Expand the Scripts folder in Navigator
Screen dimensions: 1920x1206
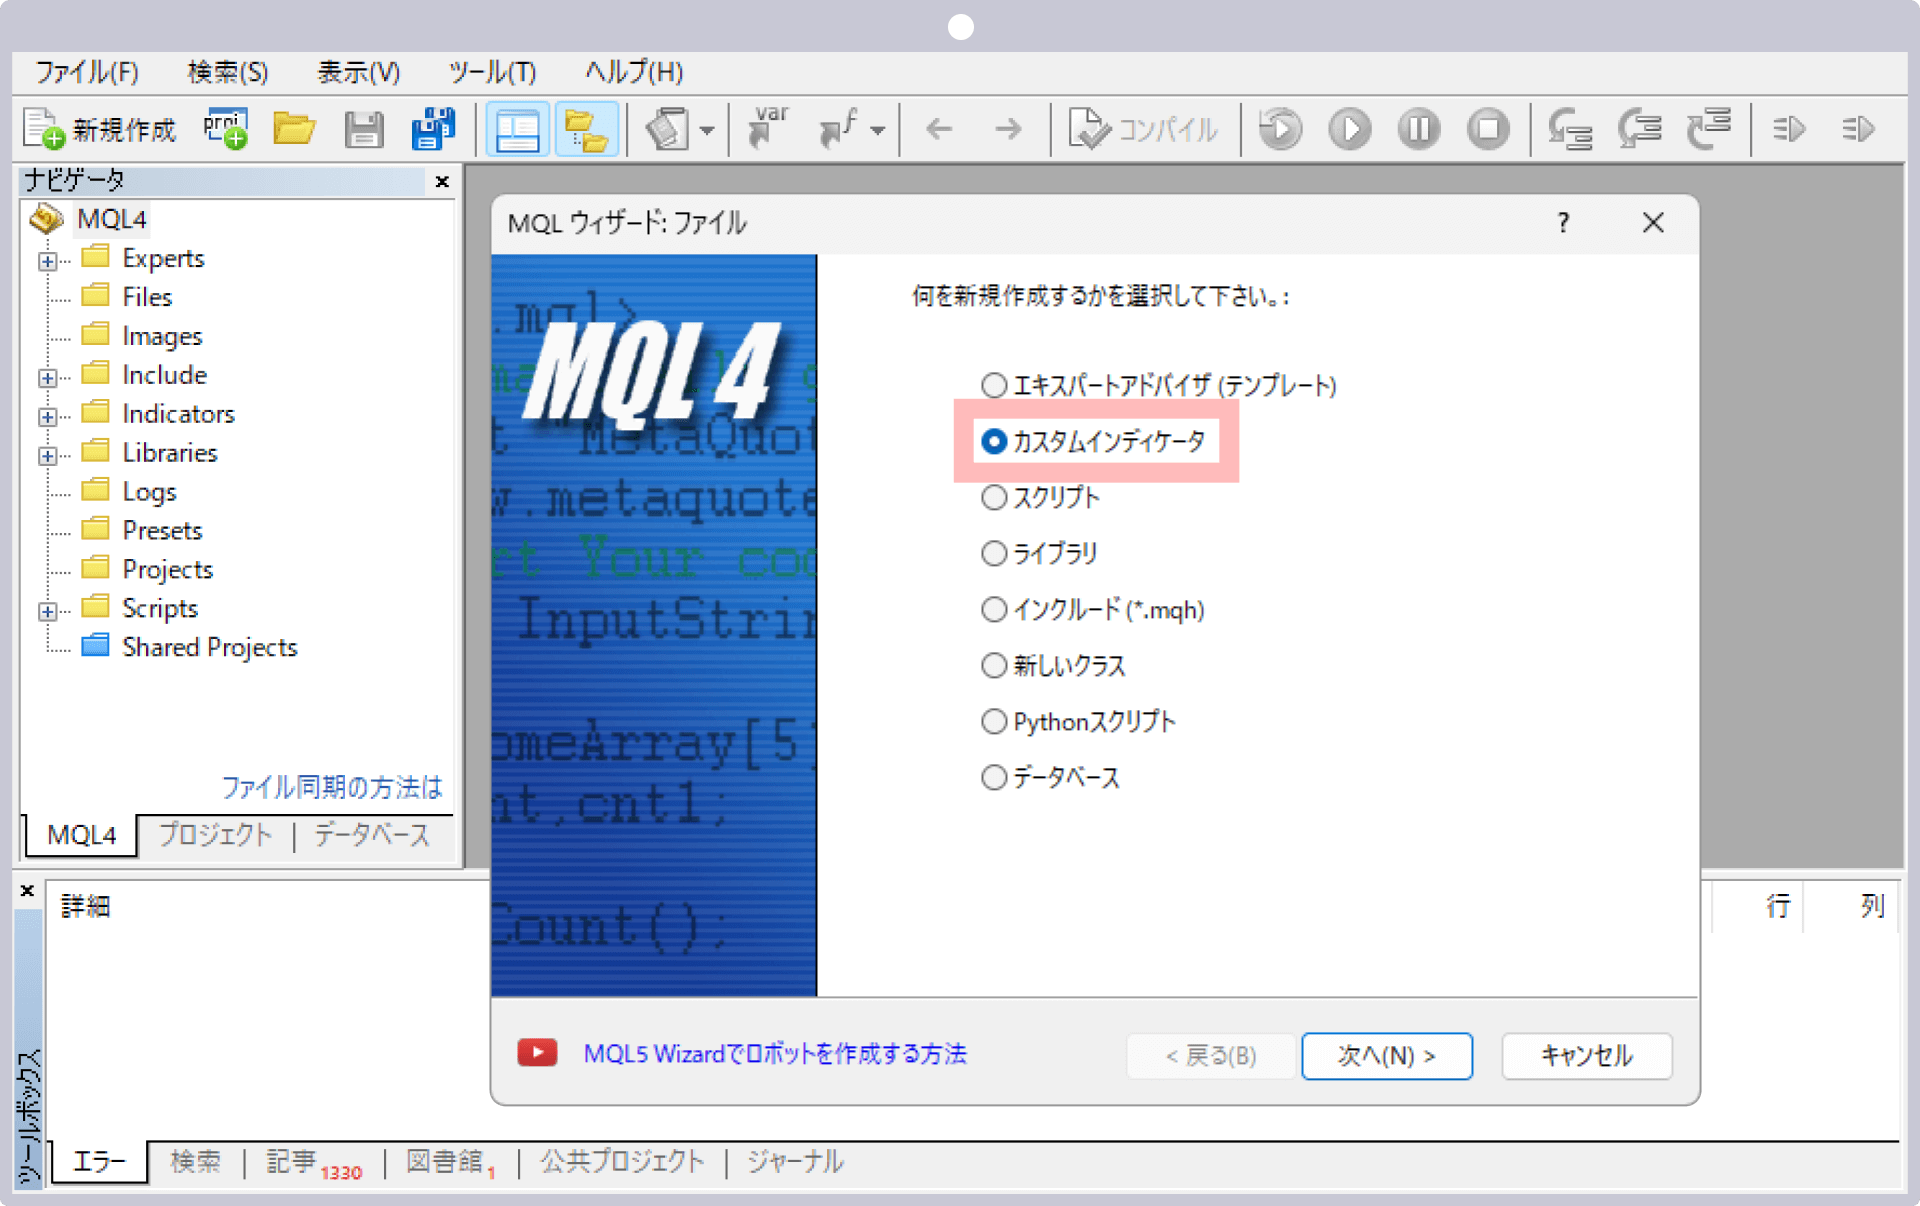pyautogui.click(x=47, y=611)
